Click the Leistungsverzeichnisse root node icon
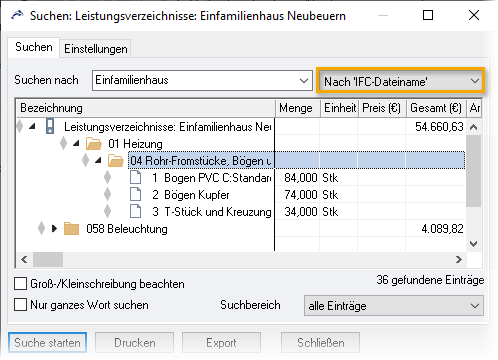Viewport: 498px width, 360px height. click(x=50, y=127)
